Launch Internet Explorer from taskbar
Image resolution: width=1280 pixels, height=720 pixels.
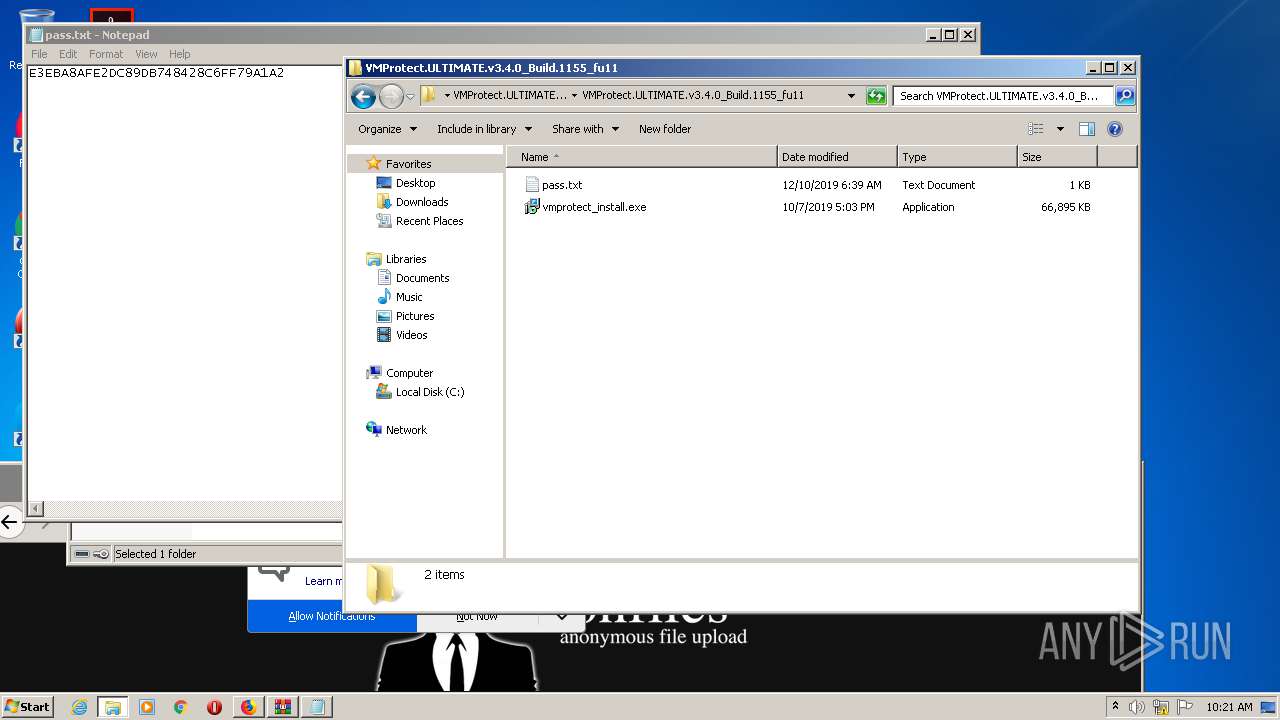(x=80, y=707)
